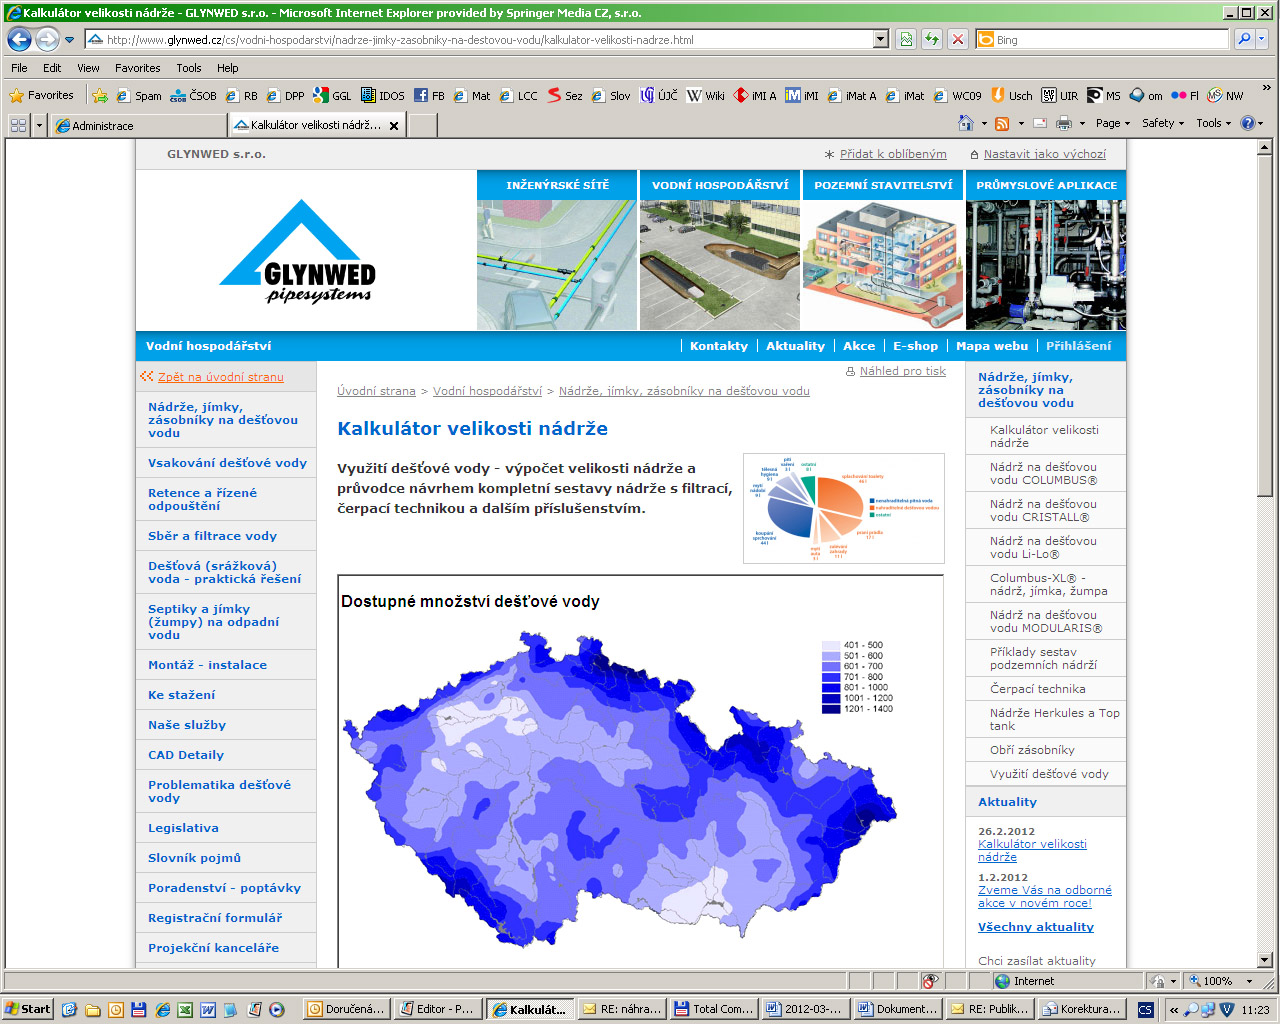Click the Stop loading red X icon

(x=958, y=39)
